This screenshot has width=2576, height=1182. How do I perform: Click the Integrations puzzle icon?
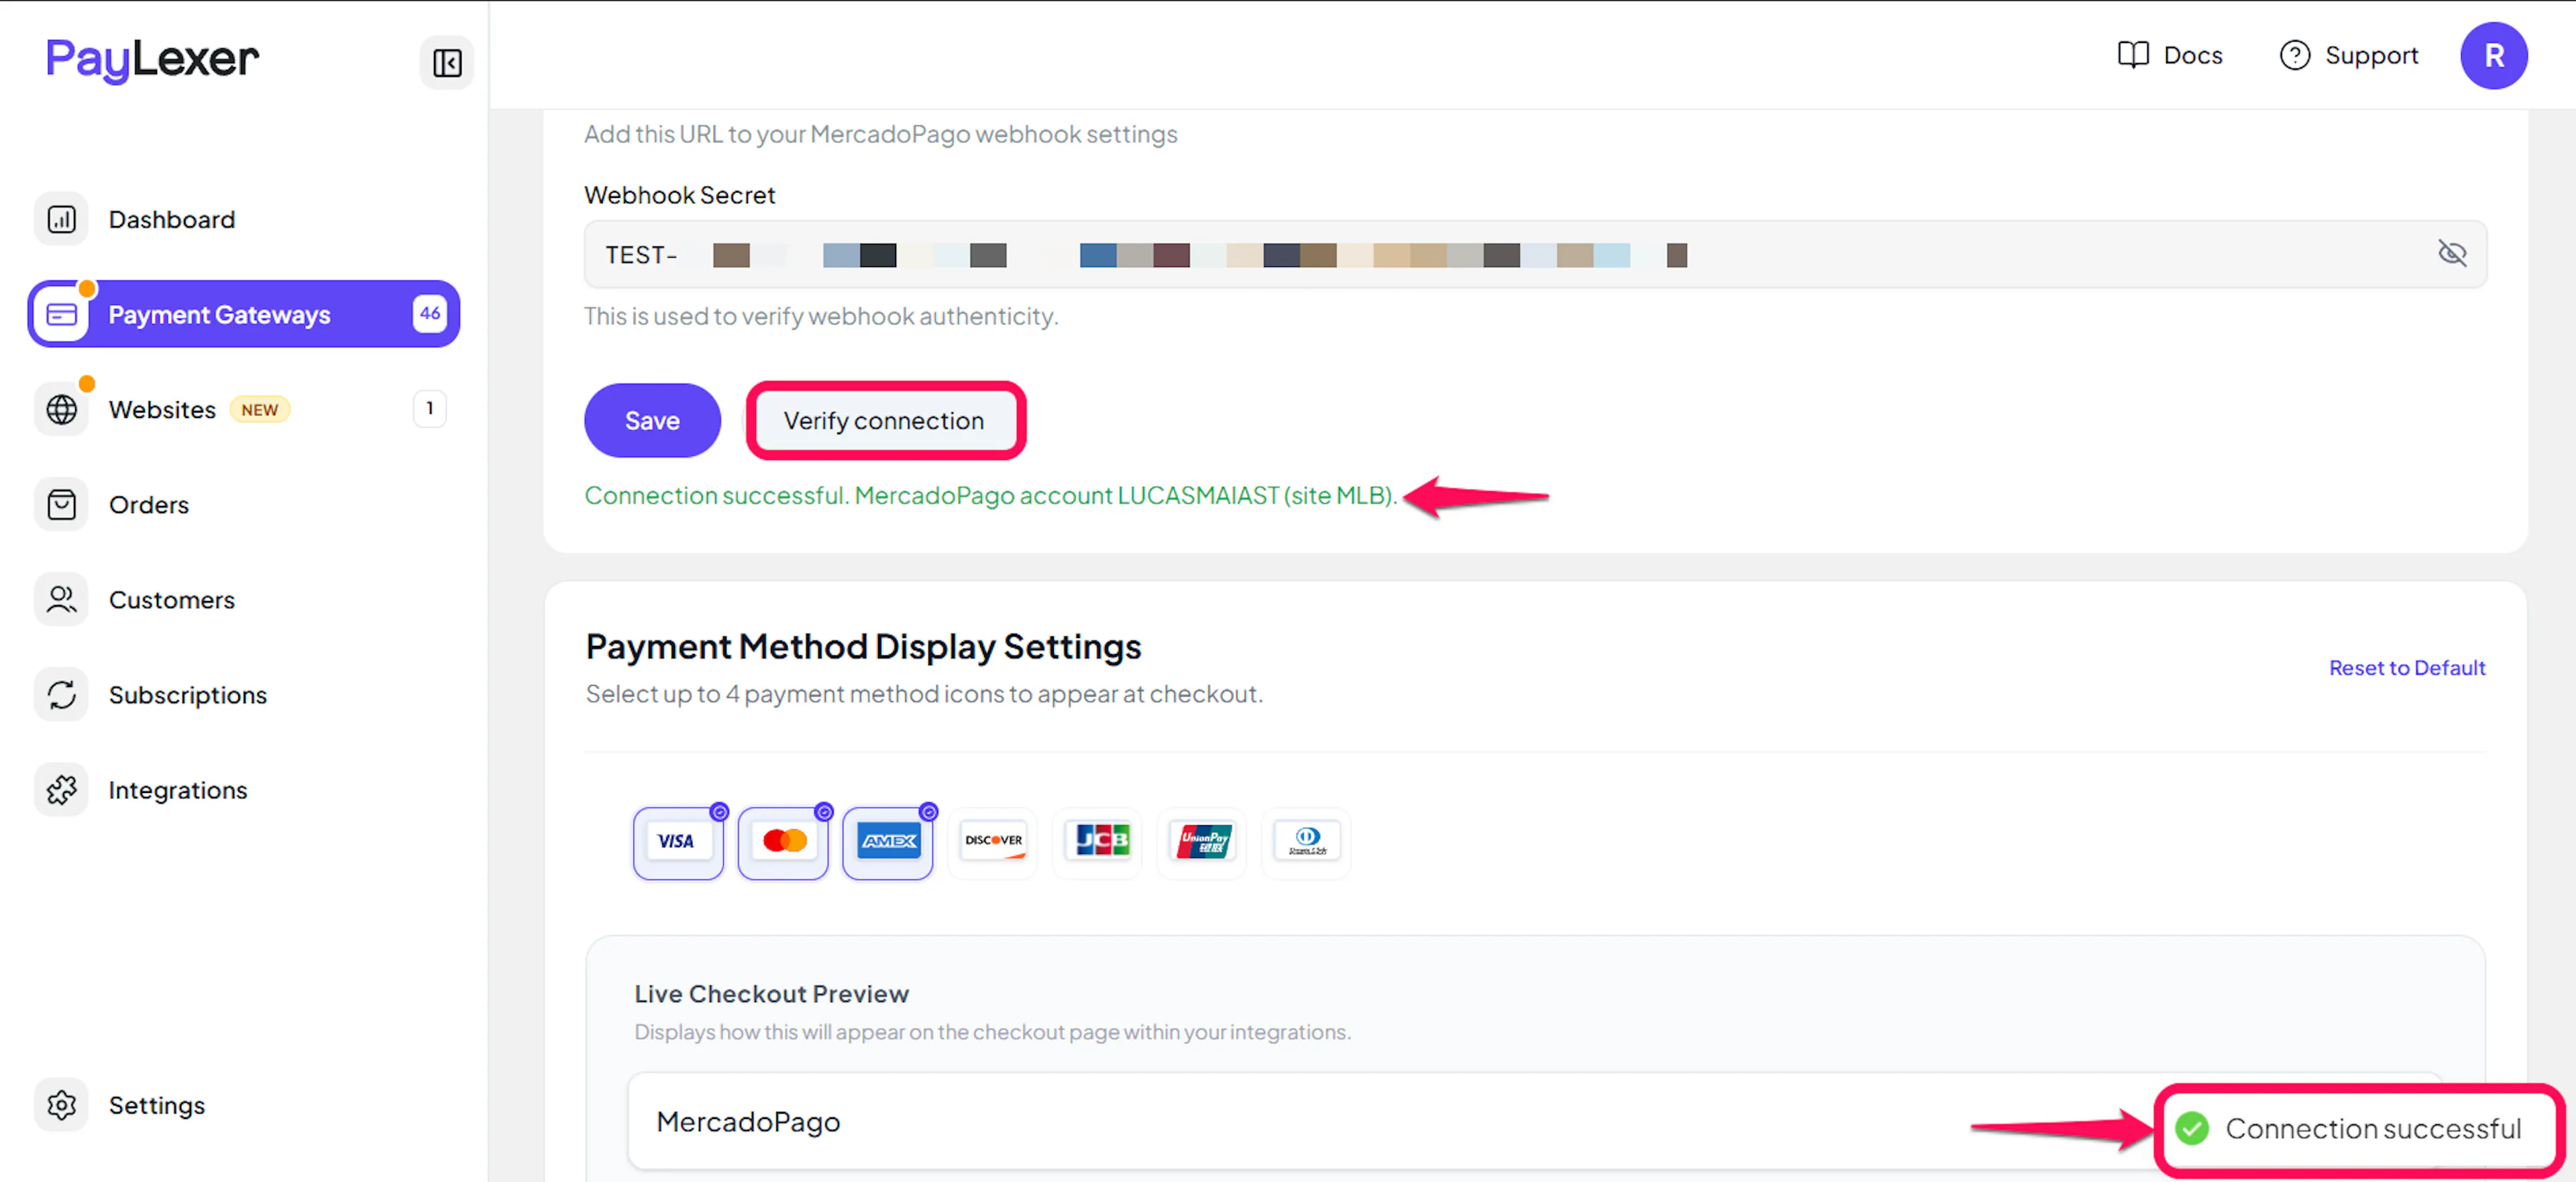point(62,789)
